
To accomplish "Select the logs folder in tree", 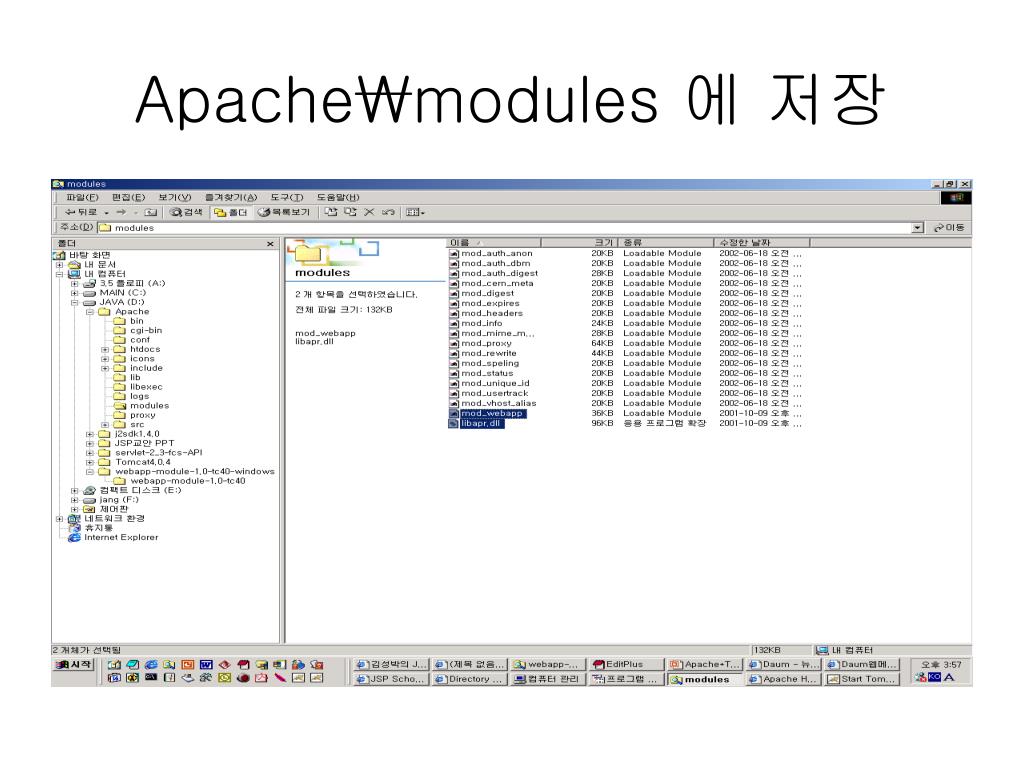I will click(x=139, y=396).
